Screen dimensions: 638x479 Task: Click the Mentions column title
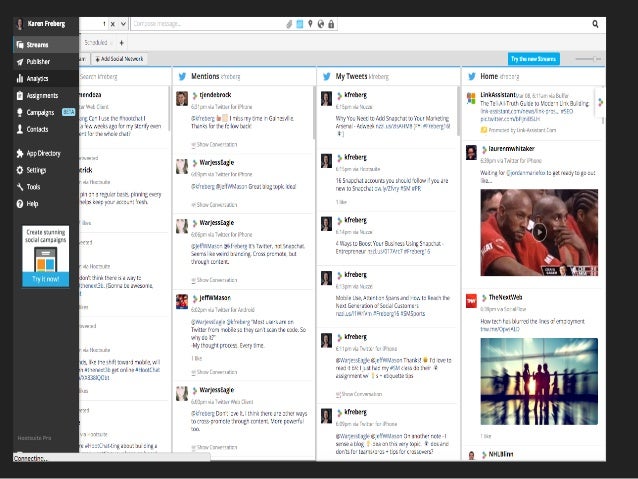coord(205,77)
